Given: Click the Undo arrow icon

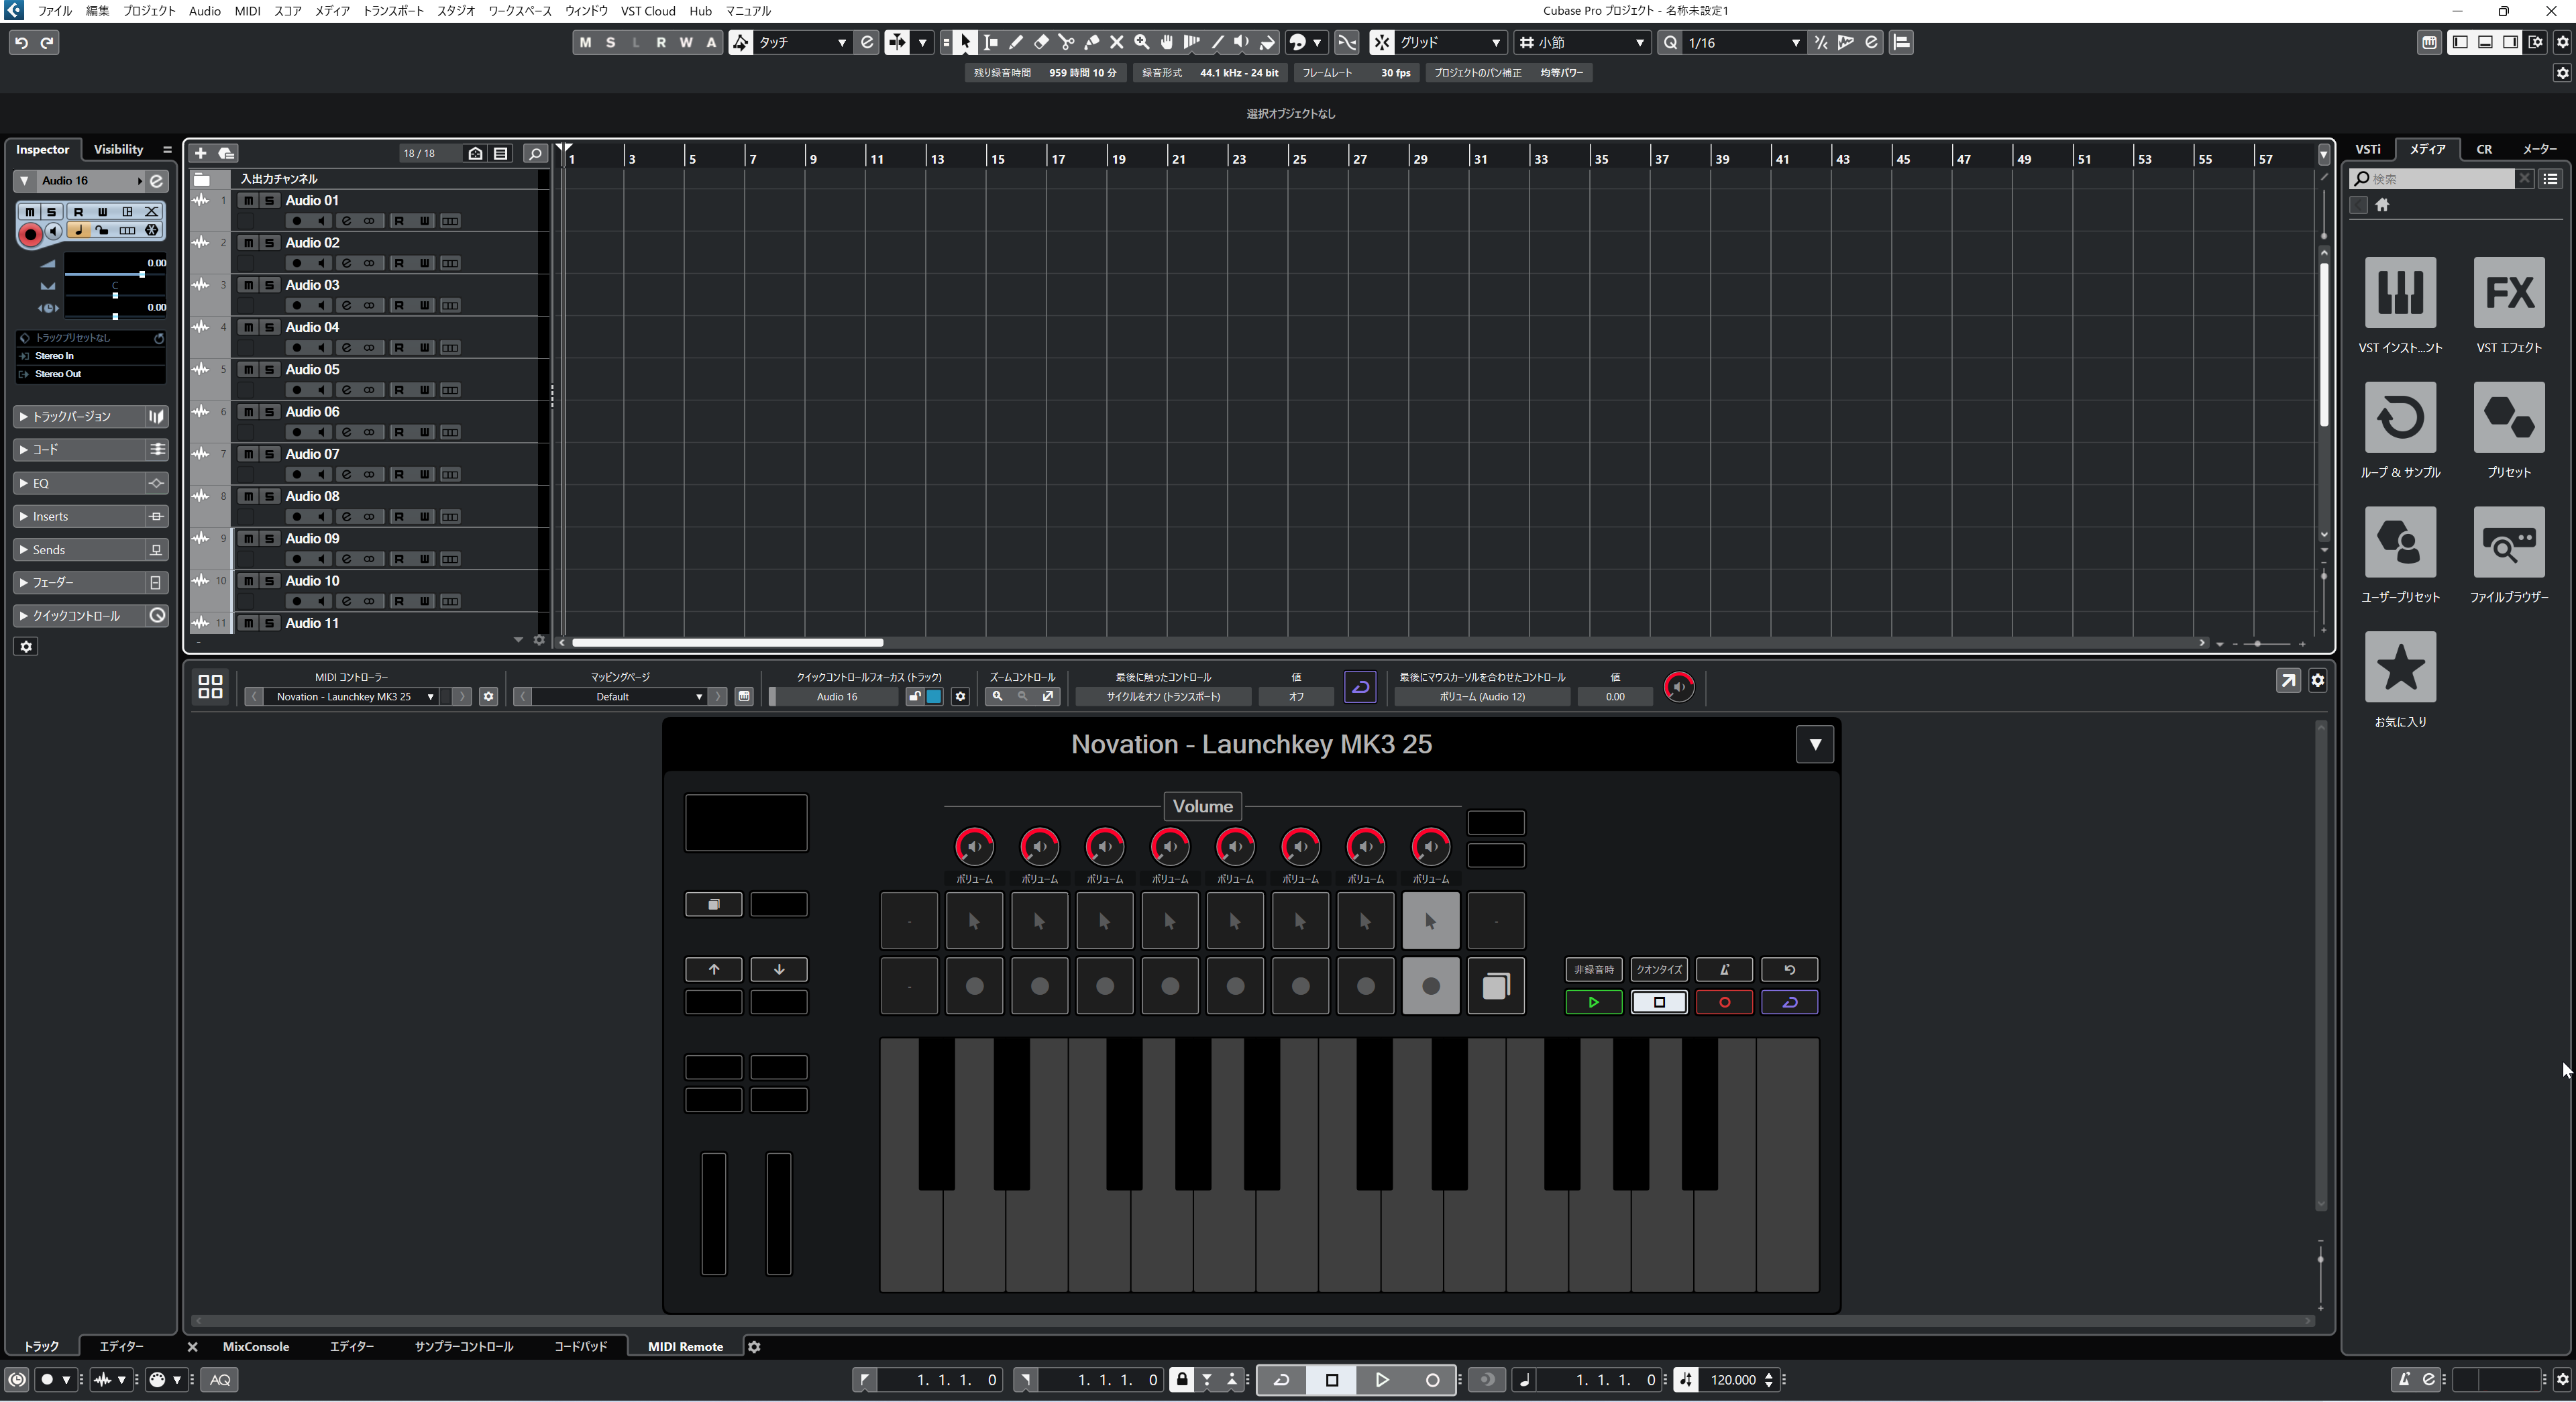Looking at the screenshot, I should (21, 42).
